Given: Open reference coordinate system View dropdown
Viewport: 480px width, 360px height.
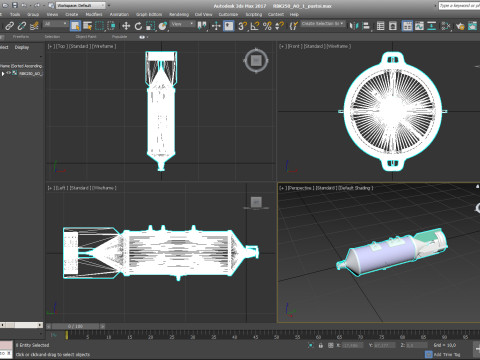Looking at the screenshot, I should 182,24.
